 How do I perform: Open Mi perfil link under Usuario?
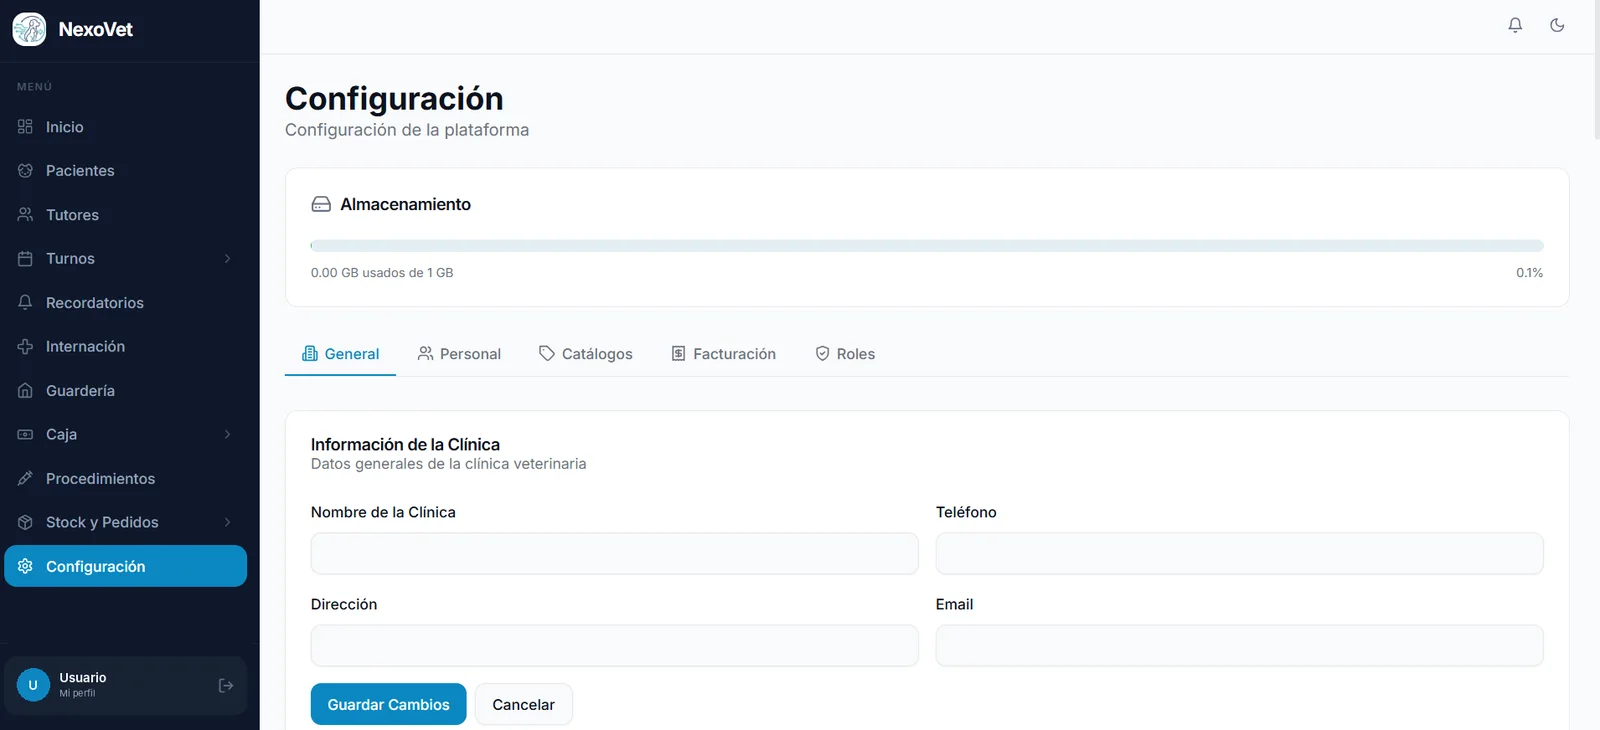coord(77,693)
